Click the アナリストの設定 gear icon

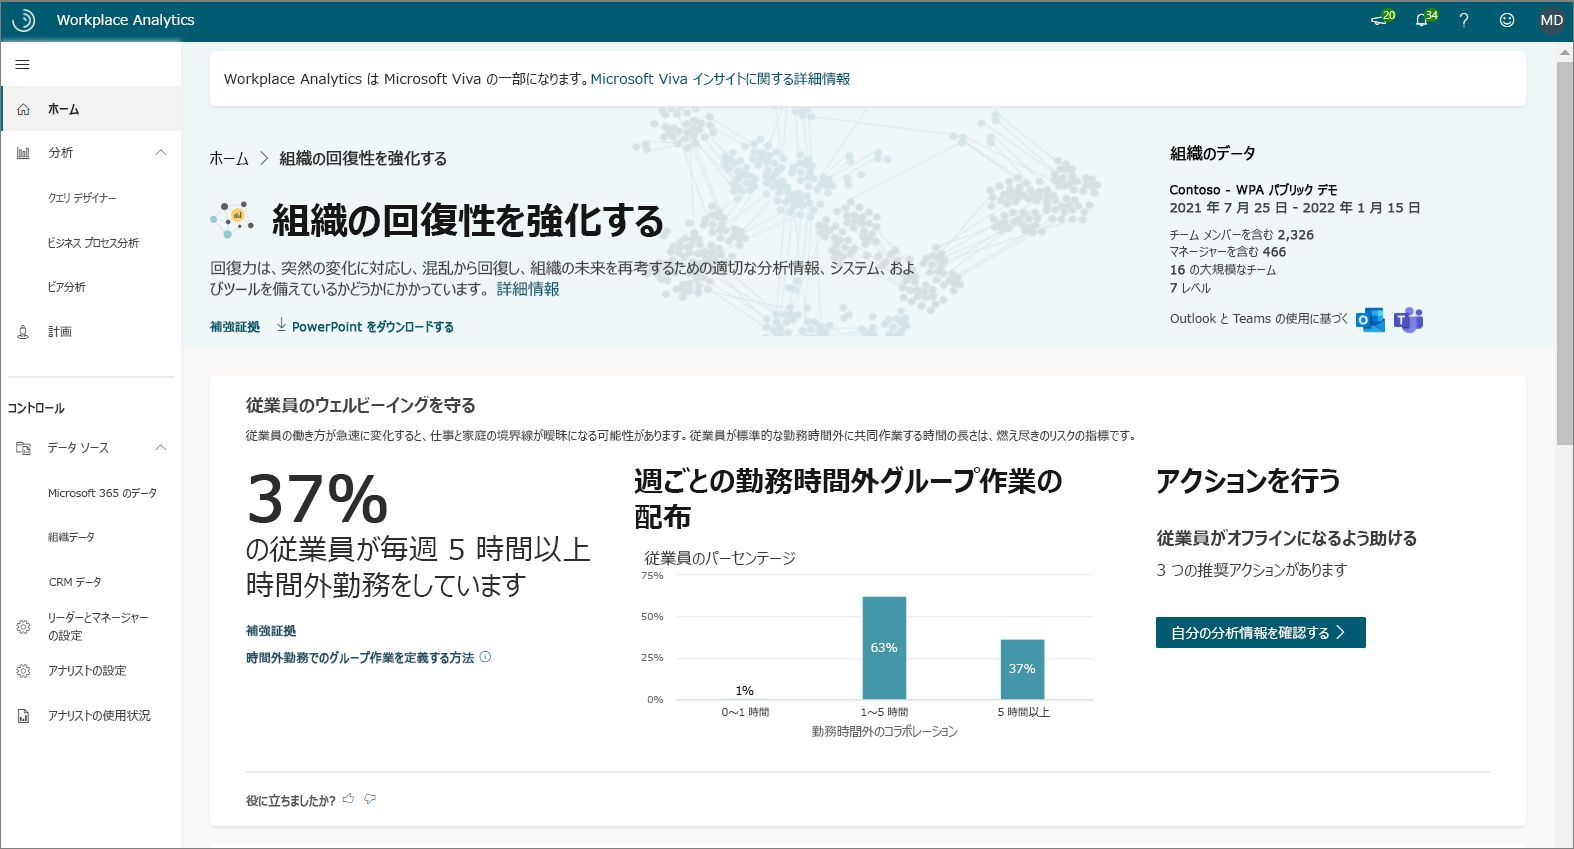tap(23, 671)
